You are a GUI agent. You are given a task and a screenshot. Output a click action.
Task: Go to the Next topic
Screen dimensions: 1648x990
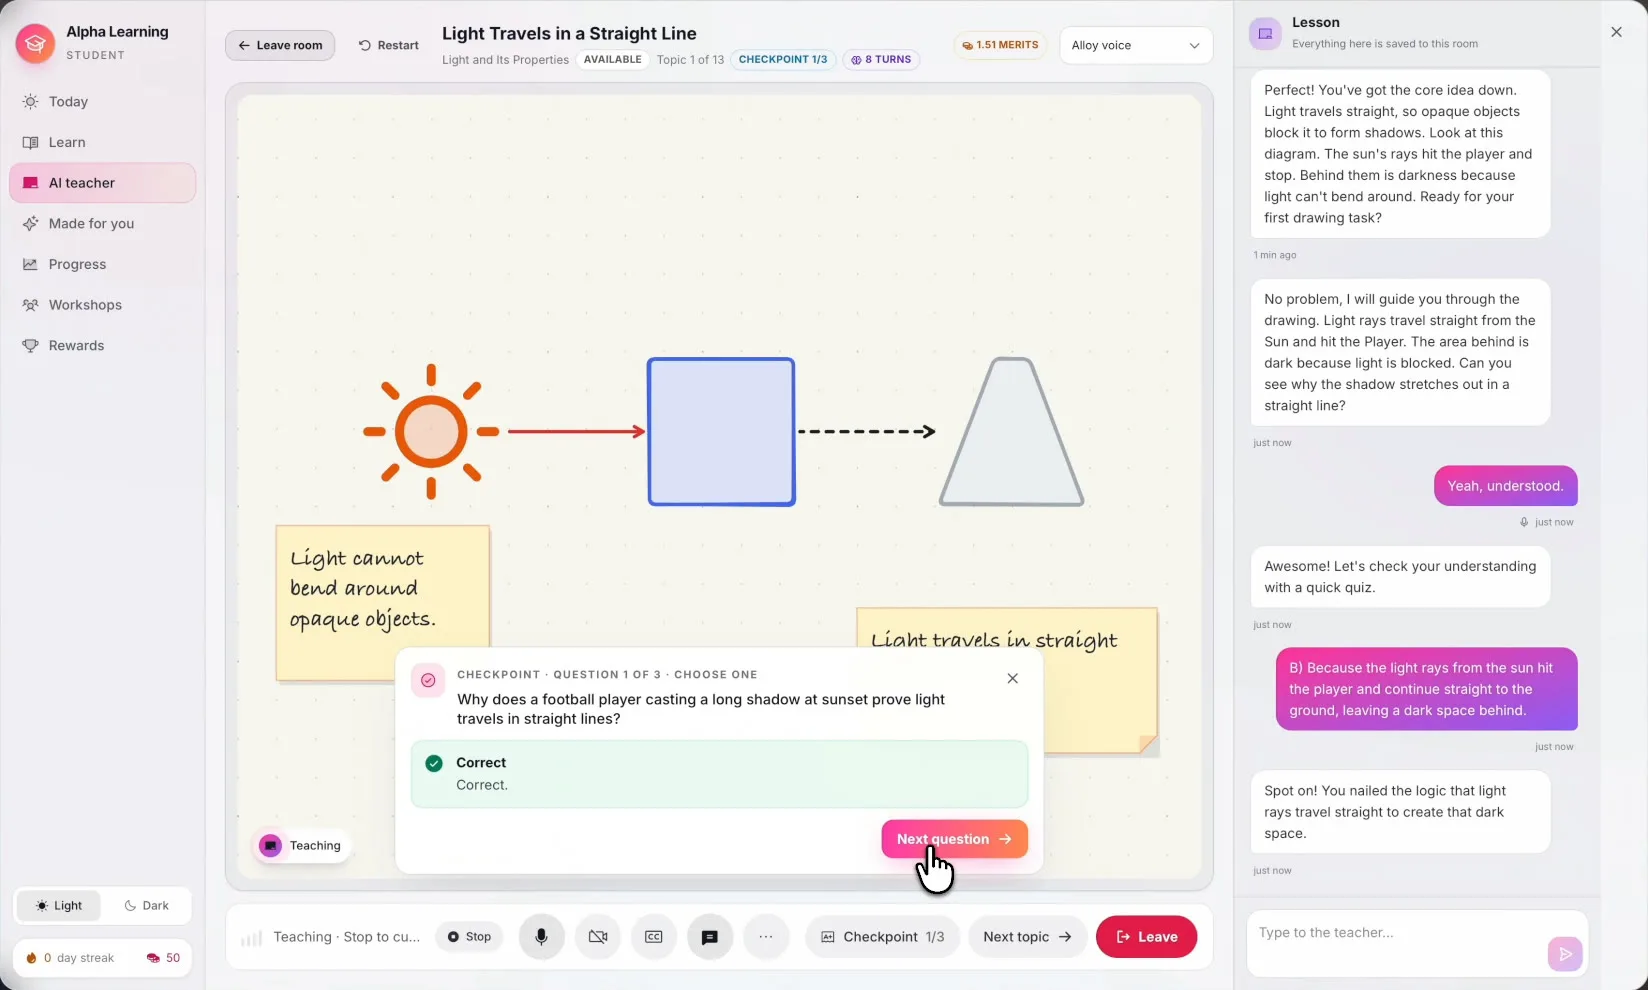1027,937
